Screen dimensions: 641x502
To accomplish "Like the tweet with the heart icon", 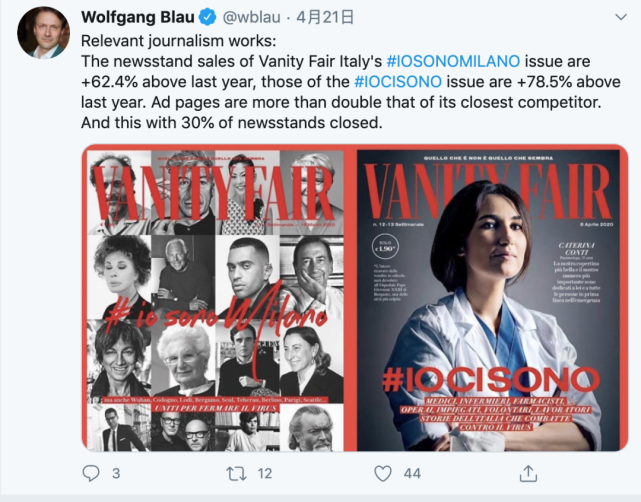I will pos(383,473).
